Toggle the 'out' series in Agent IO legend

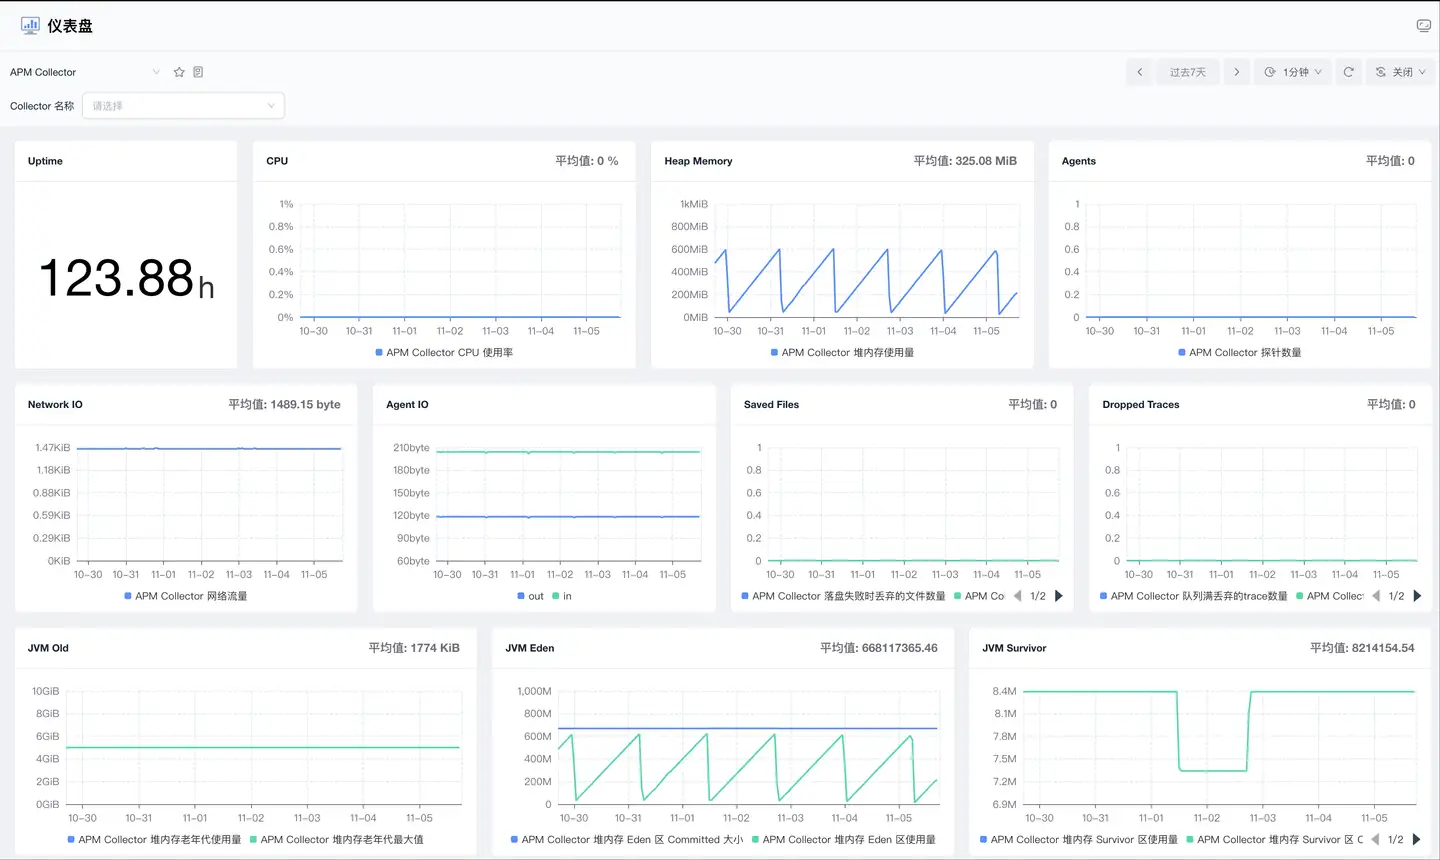pyautogui.click(x=530, y=596)
